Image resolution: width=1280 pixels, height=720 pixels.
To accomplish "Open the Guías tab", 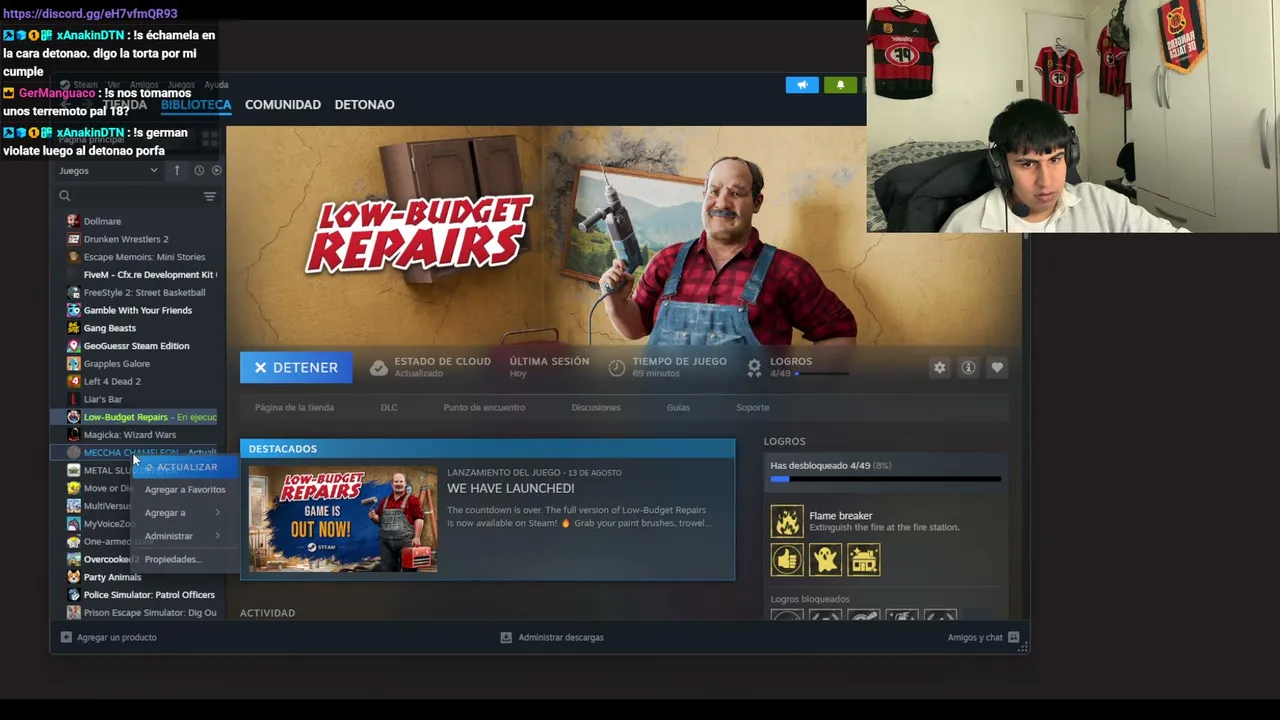I will 678,407.
